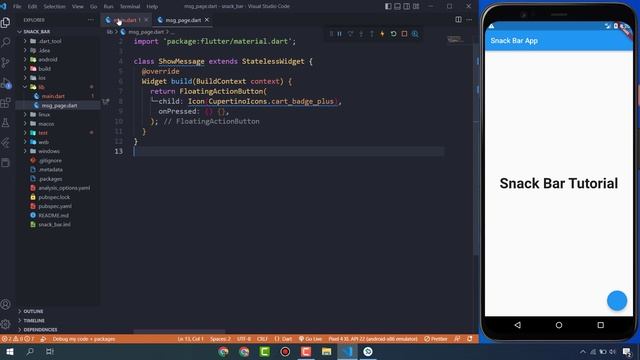Expand the android folder
The image size is (640, 360).
click(x=48, y=60)
